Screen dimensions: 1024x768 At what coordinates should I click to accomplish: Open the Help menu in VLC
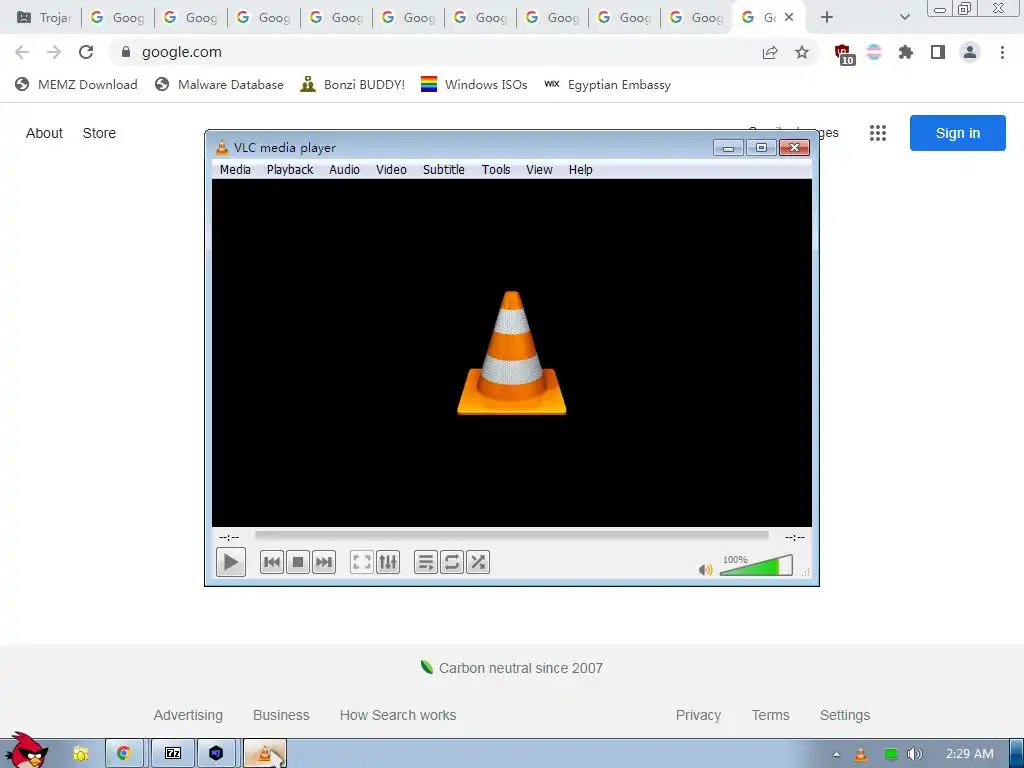[581, 170]
